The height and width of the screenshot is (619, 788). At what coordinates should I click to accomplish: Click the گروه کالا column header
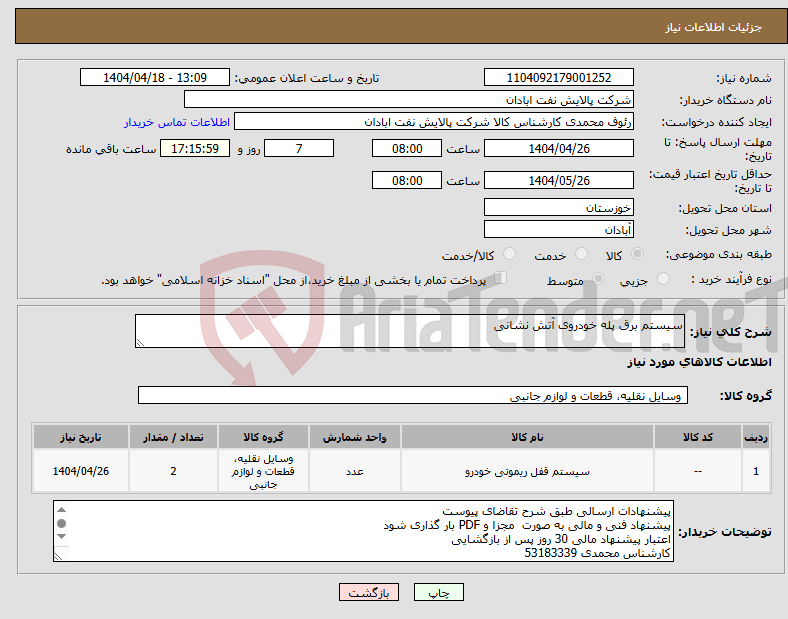coord(263,437)
